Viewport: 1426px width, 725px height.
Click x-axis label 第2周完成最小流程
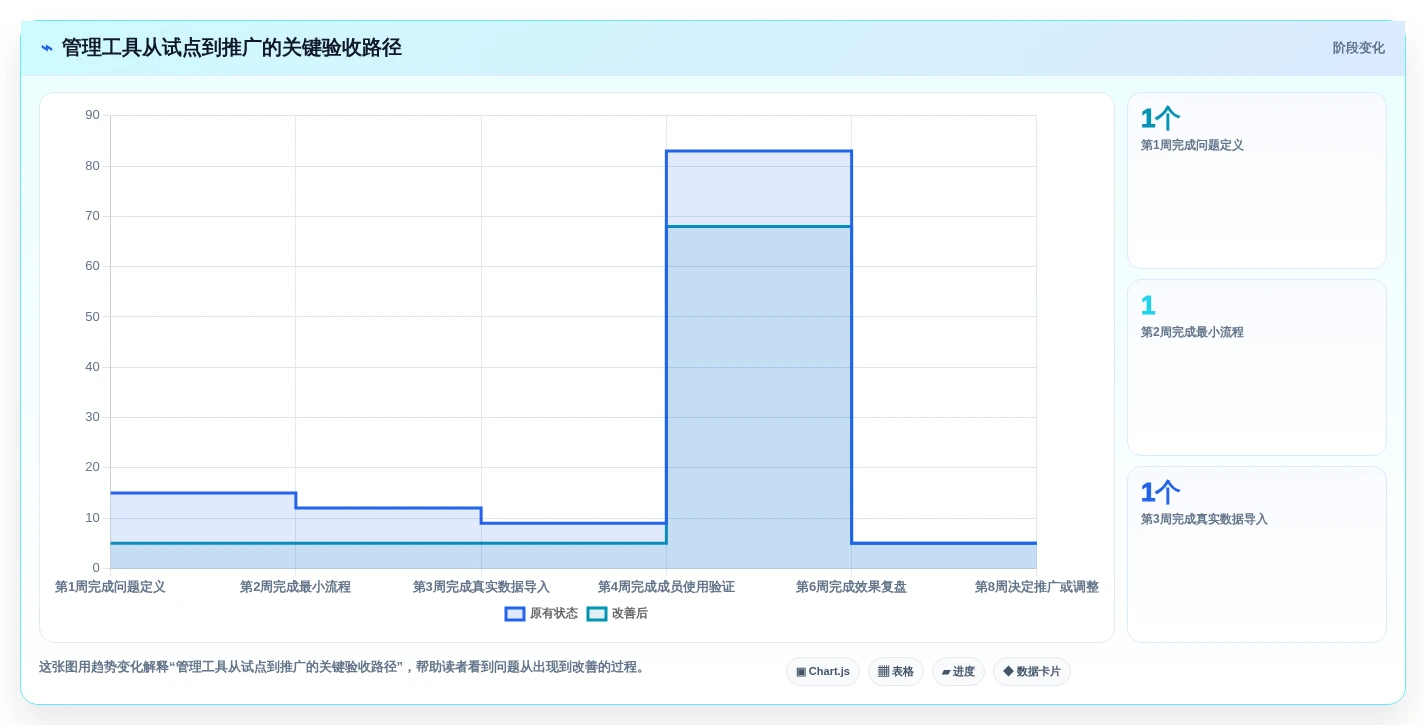(x=295, y=587)
